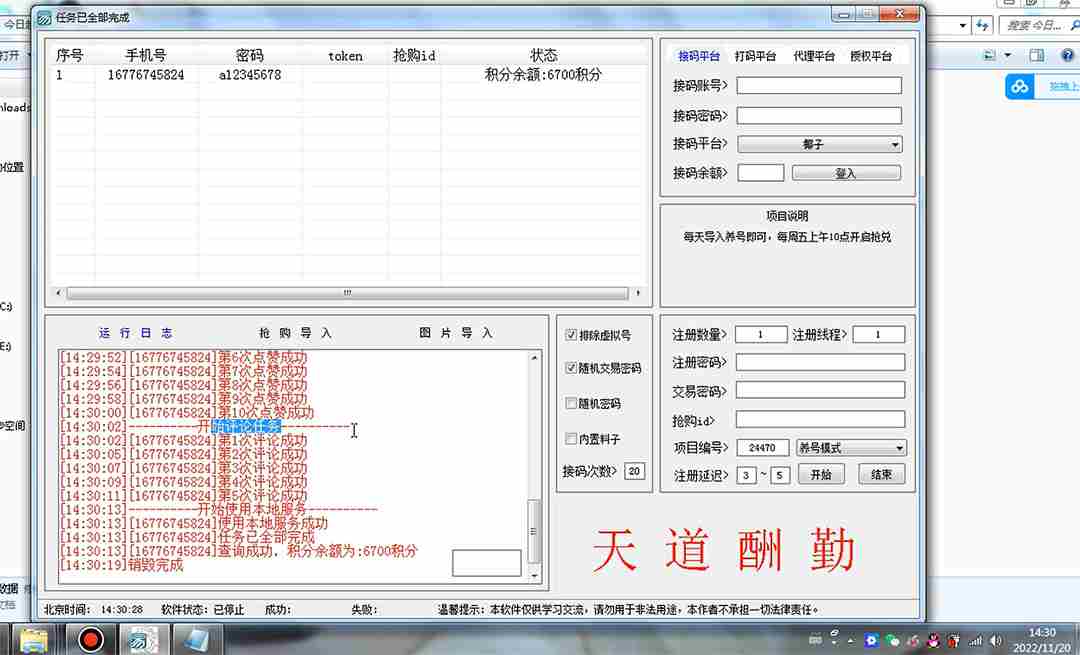Click the change view icon in Explorer window
The height and width of the screenshot is (655, 1080).
pos(989,55)
